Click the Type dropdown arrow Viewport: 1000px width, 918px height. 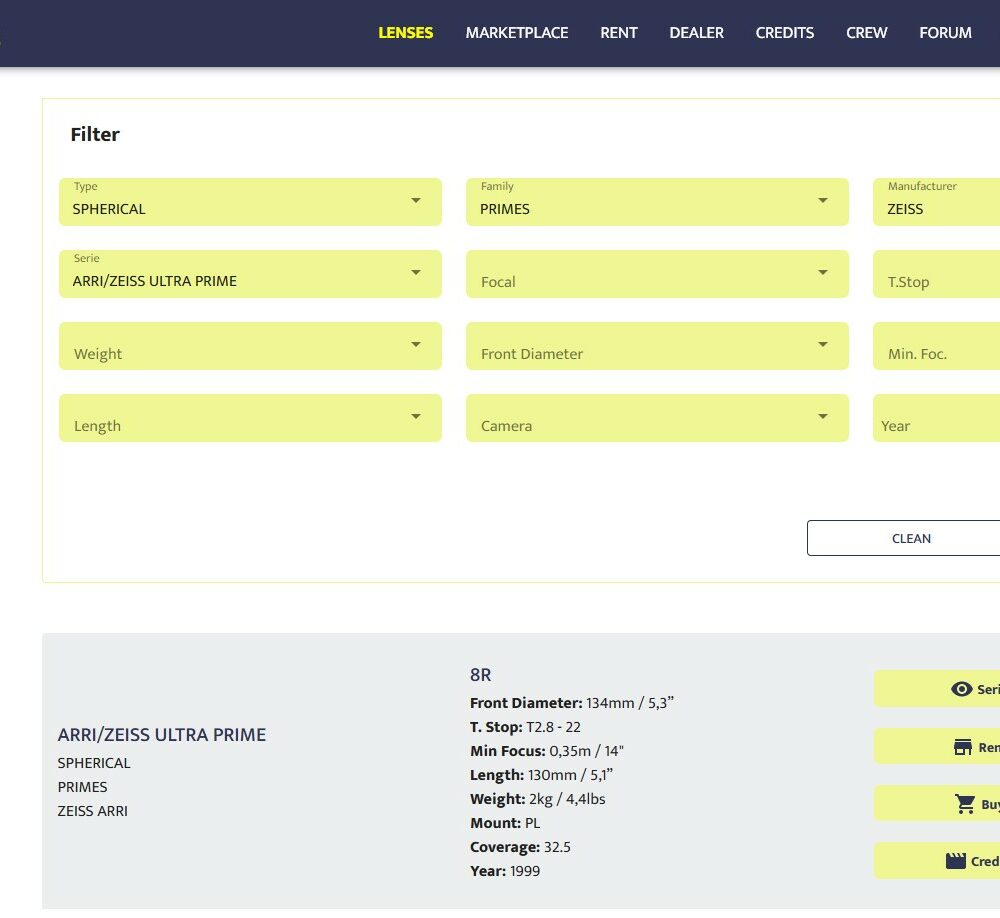coord(416,200)
